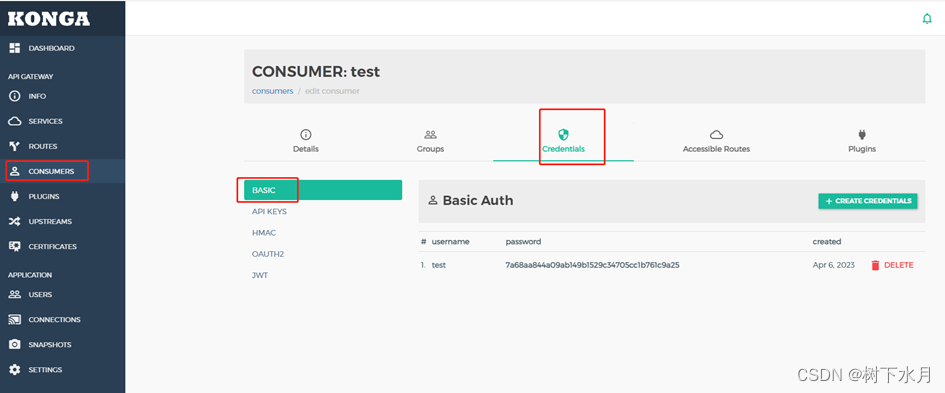This screenshot has width=945, height=393.
Task: Click the Create Credentials button
Action: (x=868, y=201)
